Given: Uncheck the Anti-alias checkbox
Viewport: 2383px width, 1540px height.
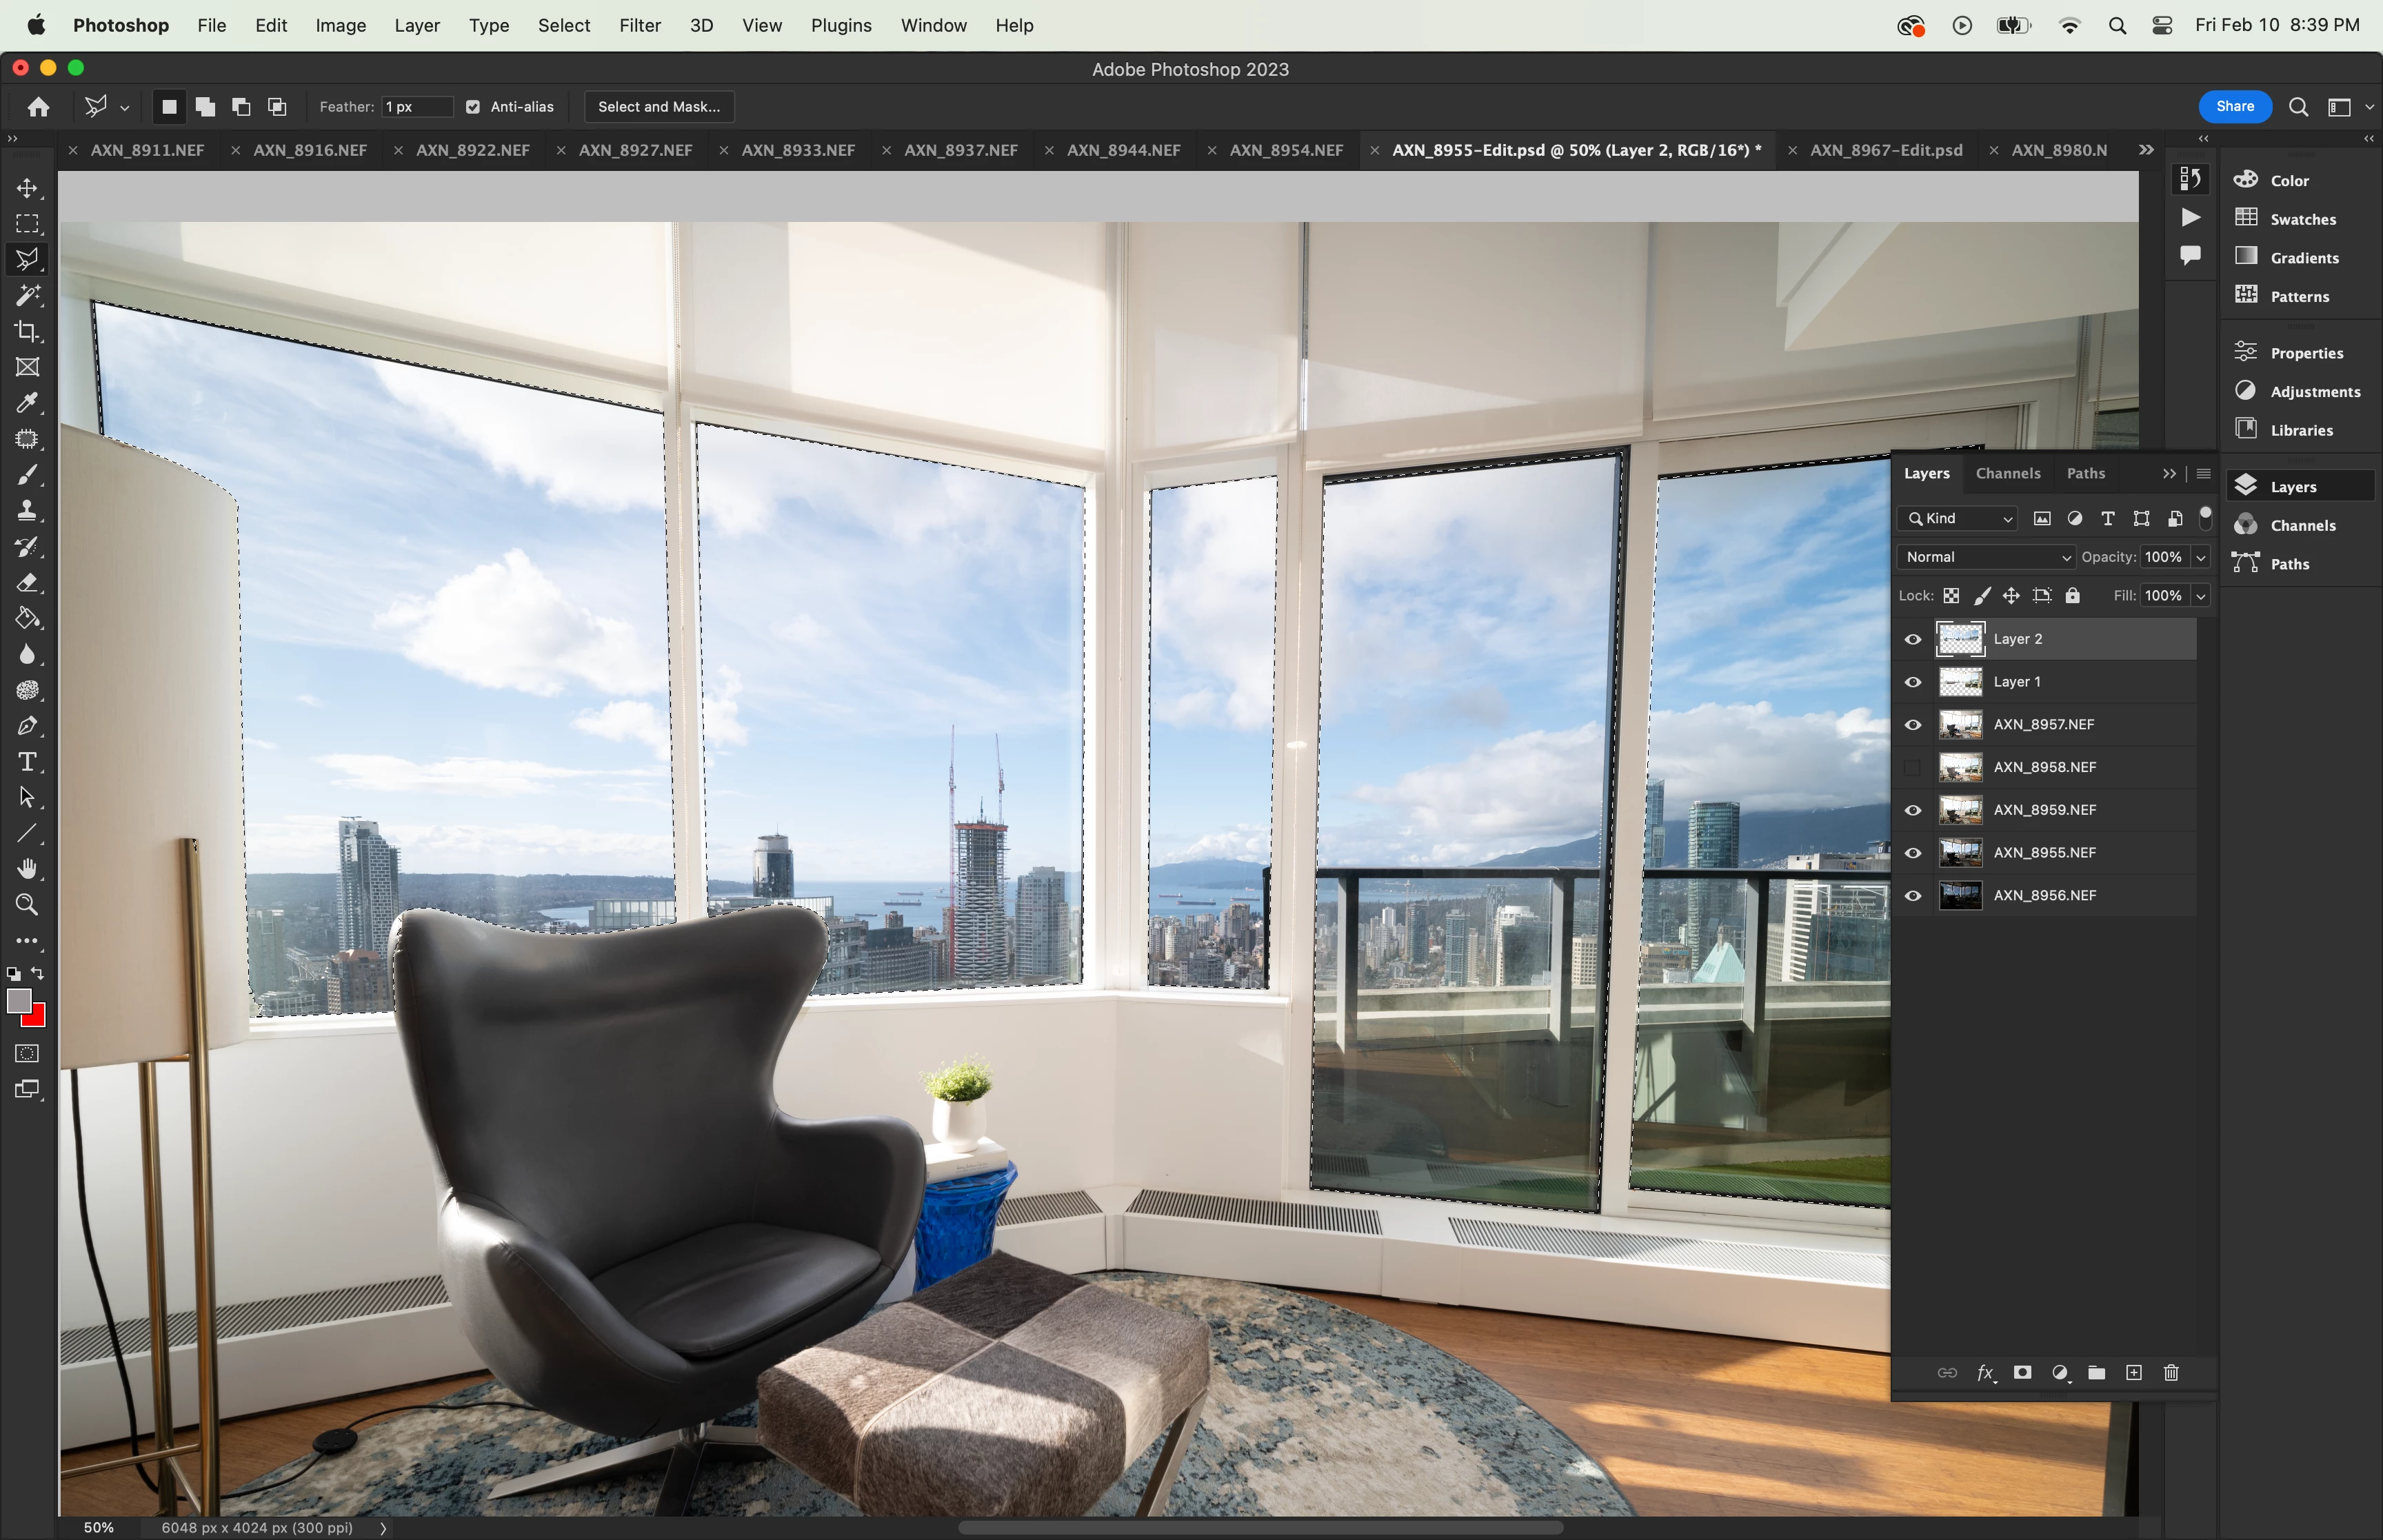Looking at the screenshot, I should 473,107.
